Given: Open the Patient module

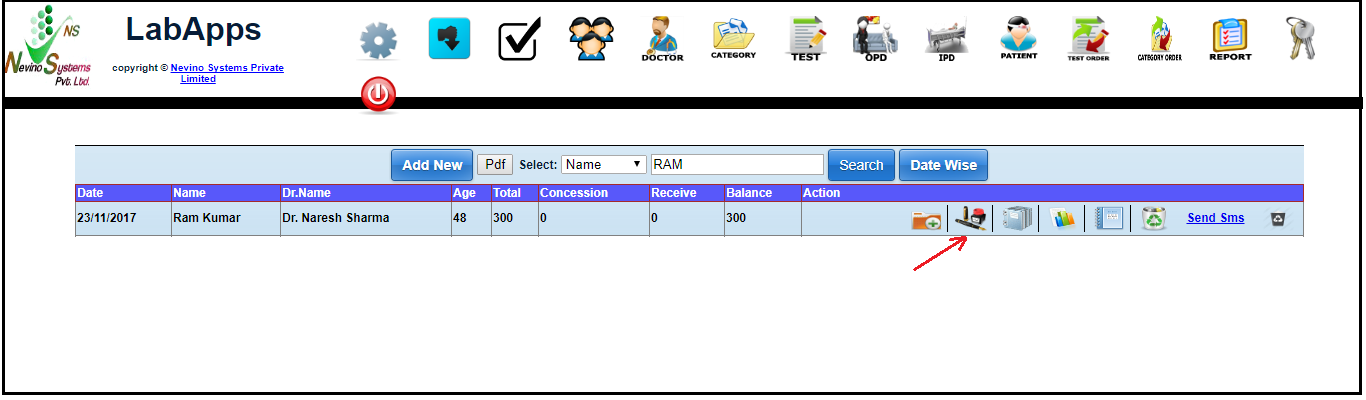Looking at the screenshot, I should point(1018,39).
